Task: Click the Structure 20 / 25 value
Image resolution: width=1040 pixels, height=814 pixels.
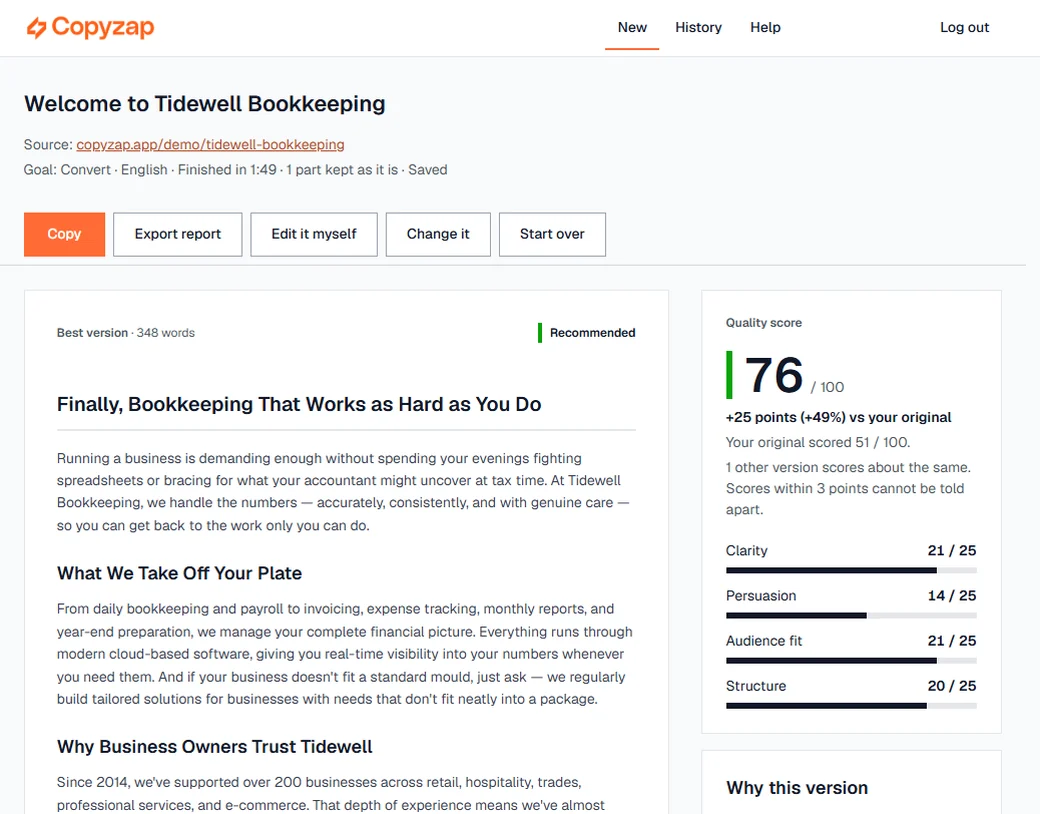Action: (952, 686)
